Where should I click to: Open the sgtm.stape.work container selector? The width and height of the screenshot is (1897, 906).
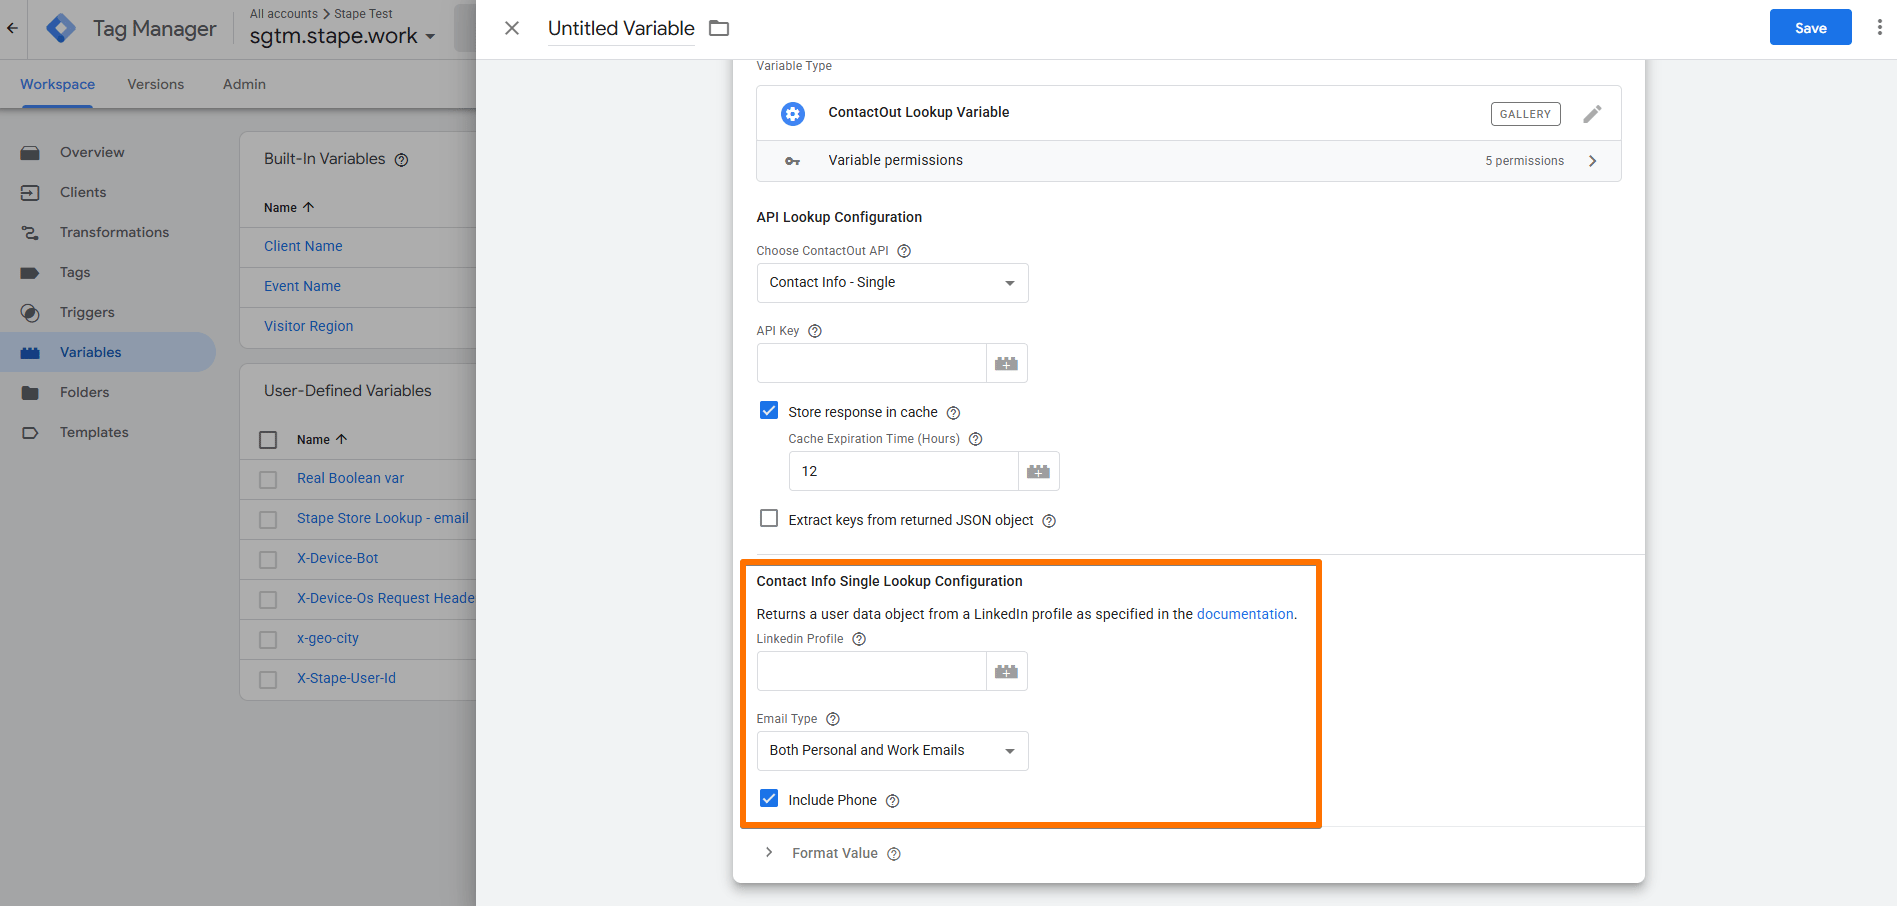click(x=343, y=36)
